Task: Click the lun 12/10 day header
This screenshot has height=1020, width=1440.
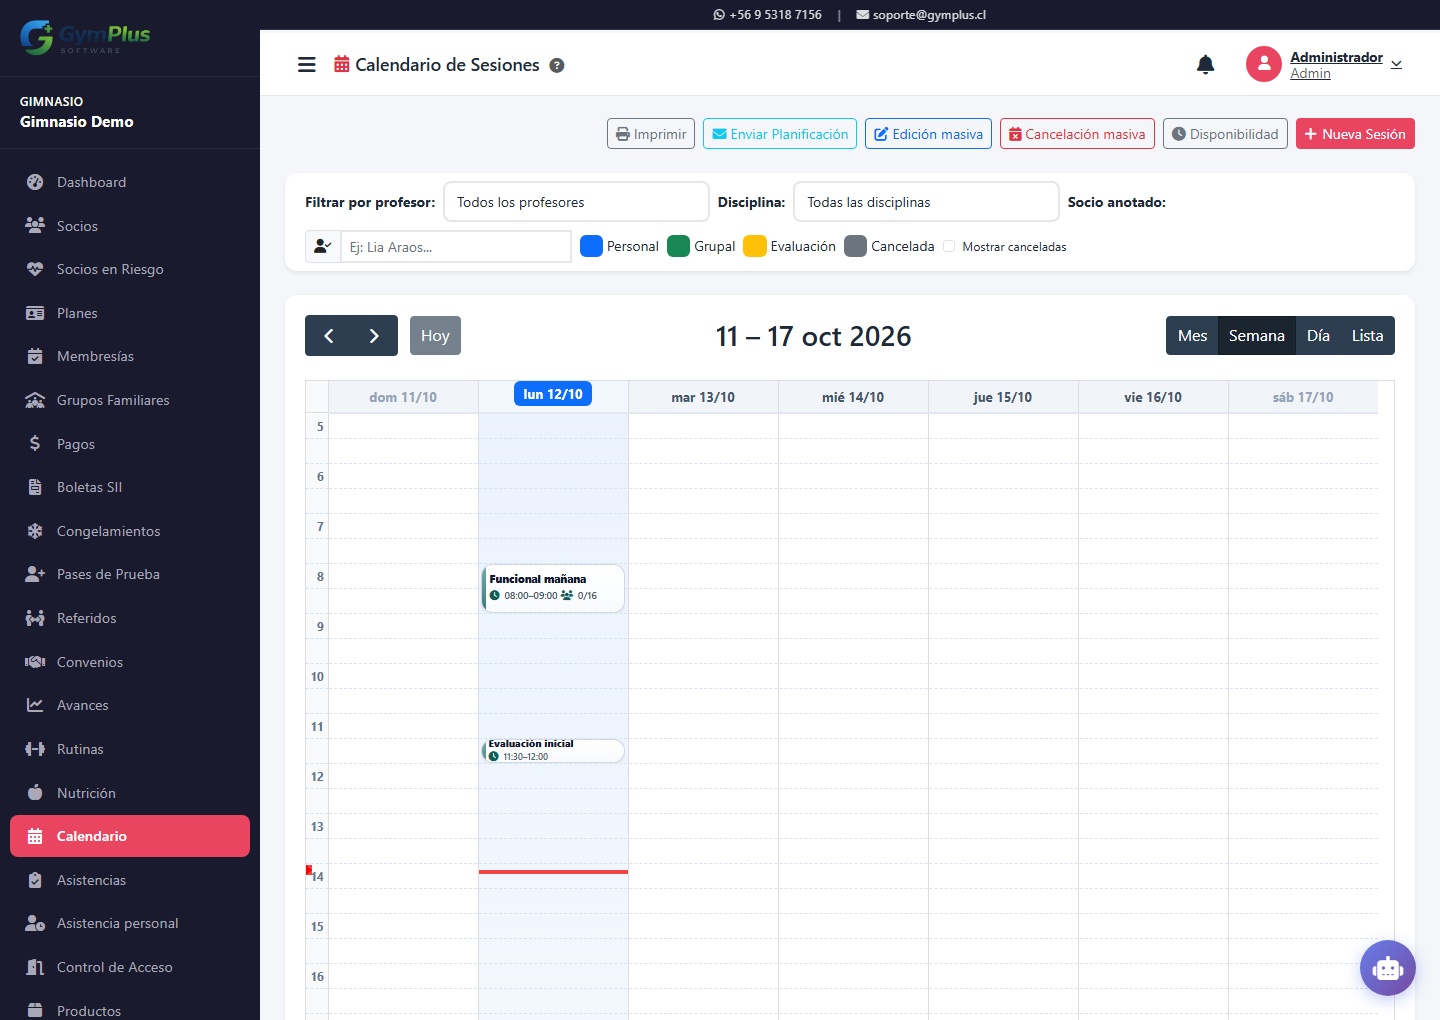Action: (553, 394)
